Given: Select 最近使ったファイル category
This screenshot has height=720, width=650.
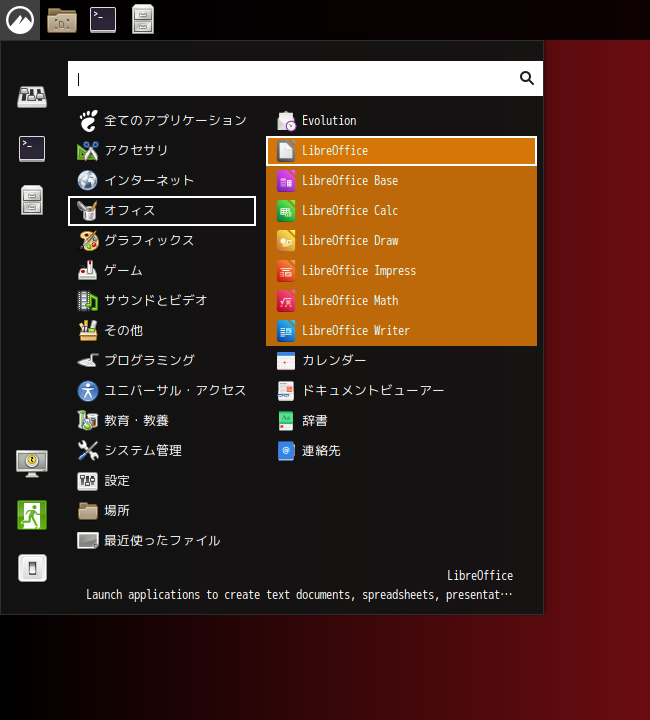Looking at the screenshot, I should click(162, 540).
